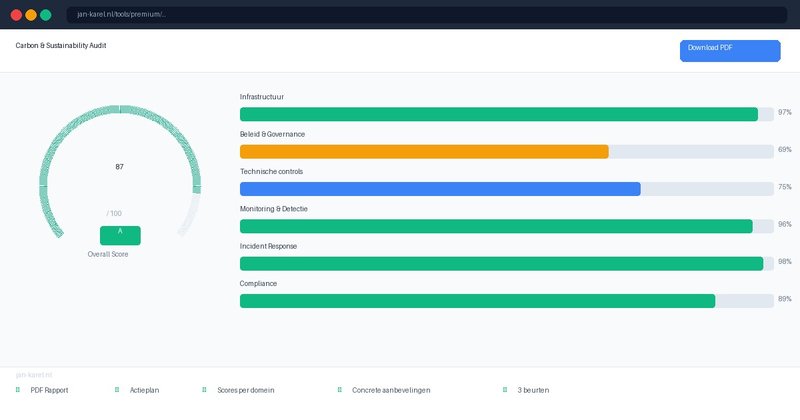The height and width of the screenshot is (420, 800).
Task: Click the Scores per domein icon
Action: tap(204, 390)
